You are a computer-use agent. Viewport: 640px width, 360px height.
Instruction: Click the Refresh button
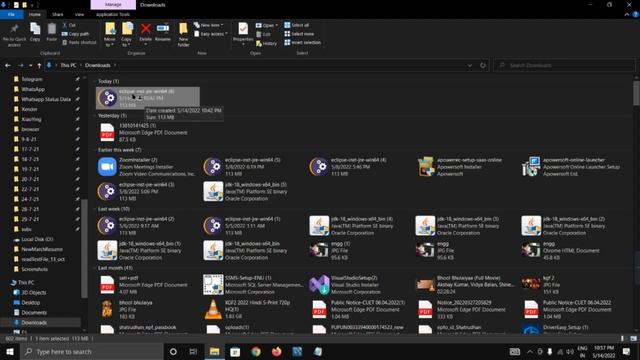click(x=483, y=65)
